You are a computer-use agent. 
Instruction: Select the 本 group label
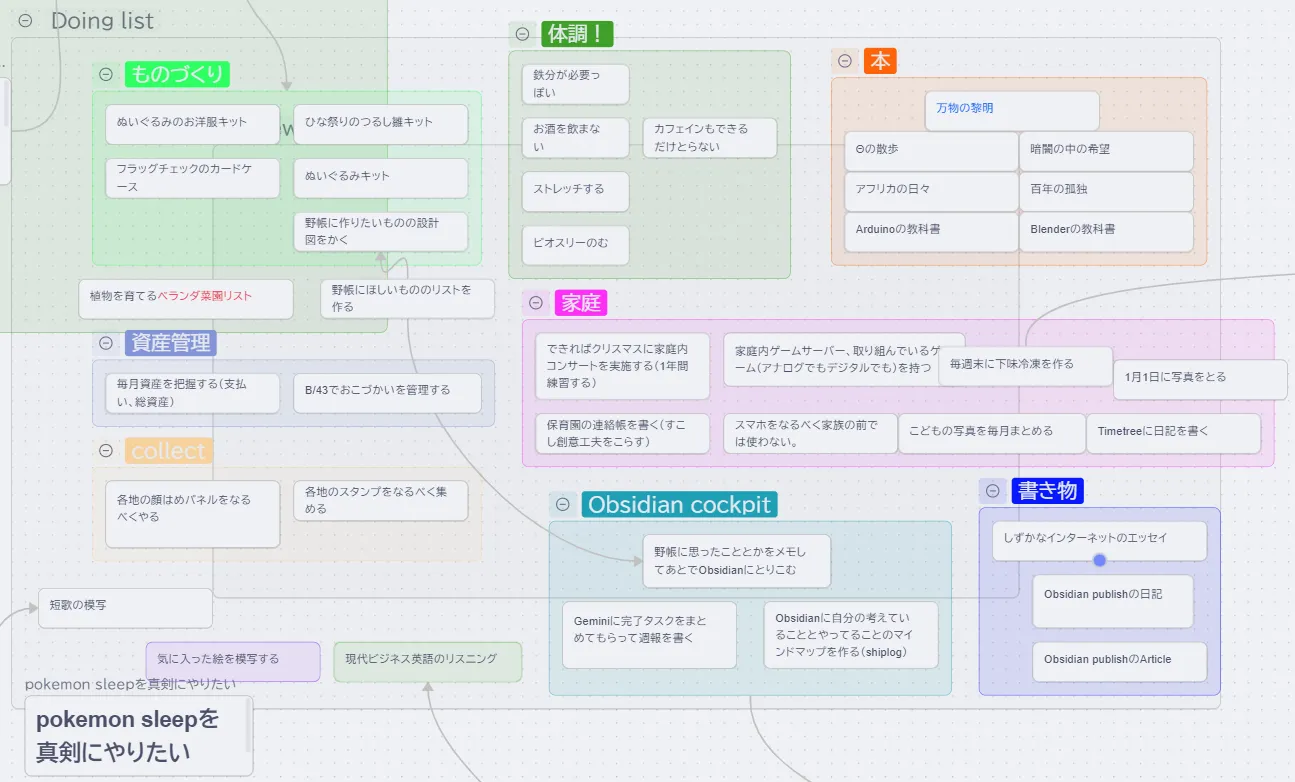coord(880,61)
